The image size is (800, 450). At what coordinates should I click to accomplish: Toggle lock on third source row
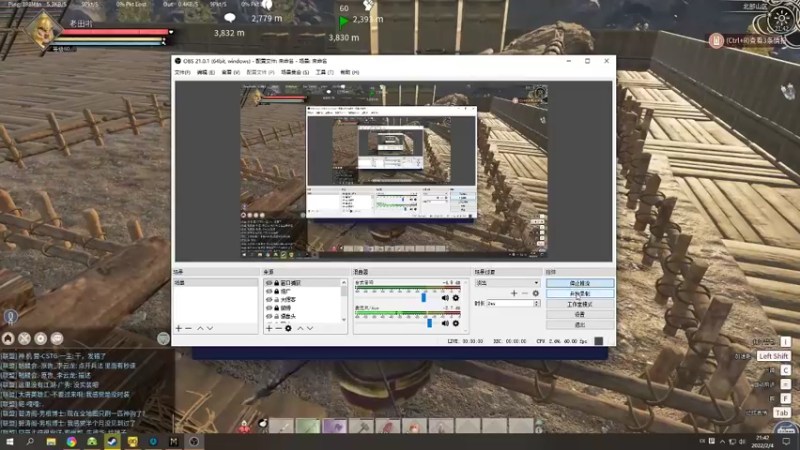click(x=277, y=299)
